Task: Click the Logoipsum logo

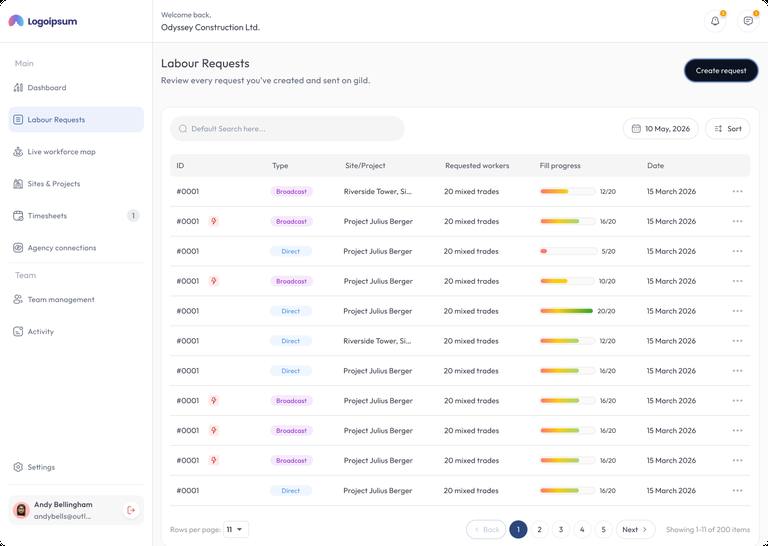Action: (43, 21)
